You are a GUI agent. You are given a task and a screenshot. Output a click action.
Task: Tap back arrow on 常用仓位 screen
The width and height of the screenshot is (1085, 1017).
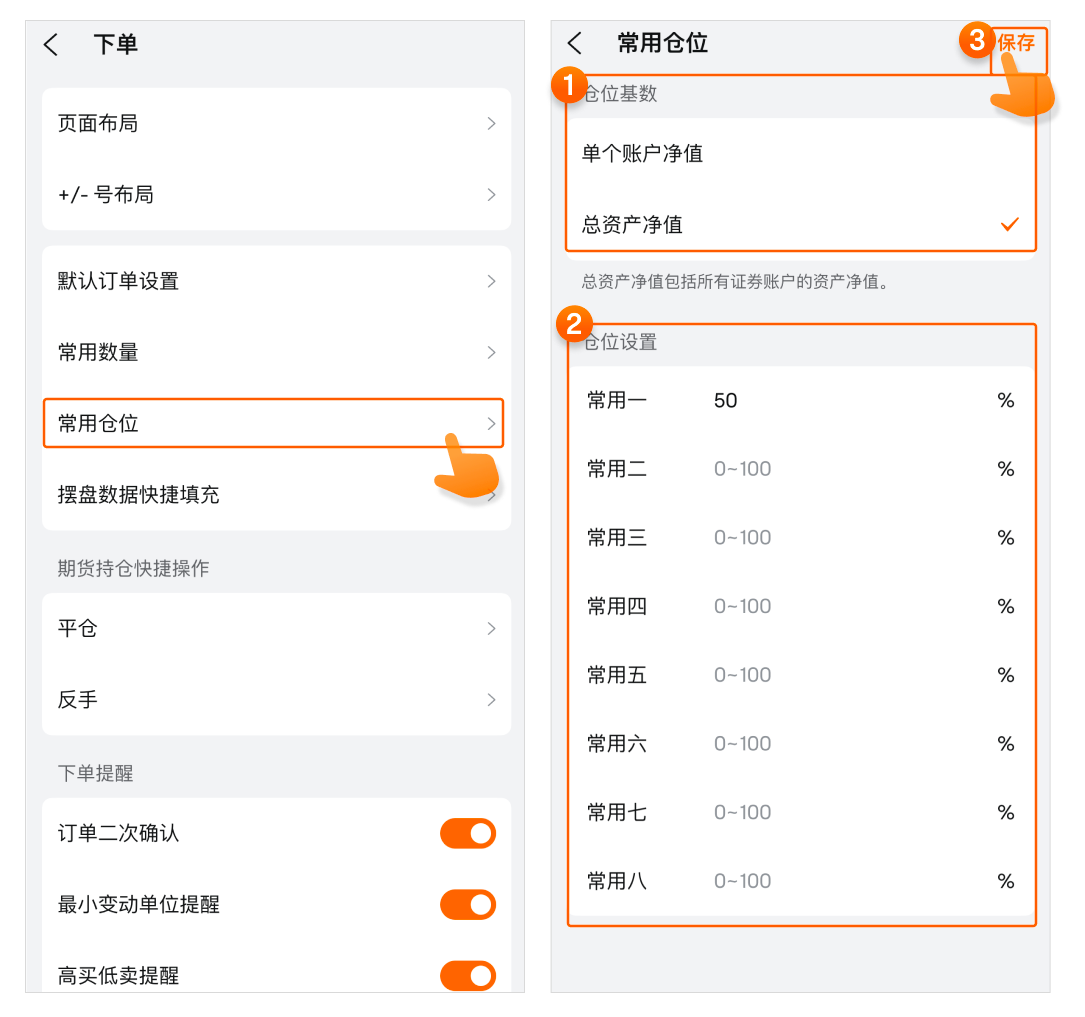tap(574, 43)
